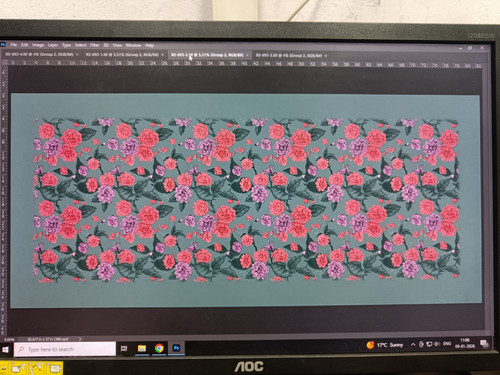Open the Edit menu
The width and height of the screenshot is (500, 375).
pyautogui.click(x=24, y=44)
